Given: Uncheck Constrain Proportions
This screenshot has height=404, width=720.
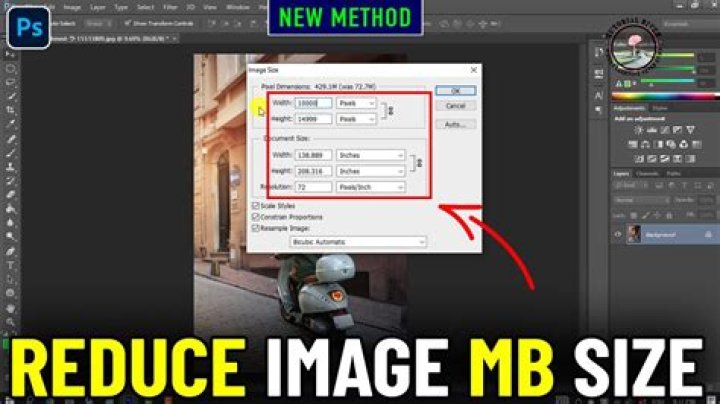Looking at the screenshot, I should 256,216.
